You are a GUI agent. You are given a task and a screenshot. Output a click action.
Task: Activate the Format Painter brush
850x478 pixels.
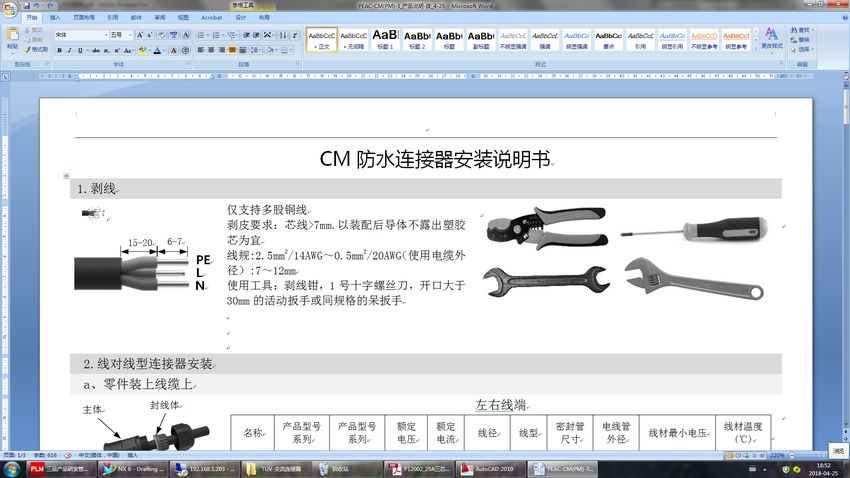point(36,49)
